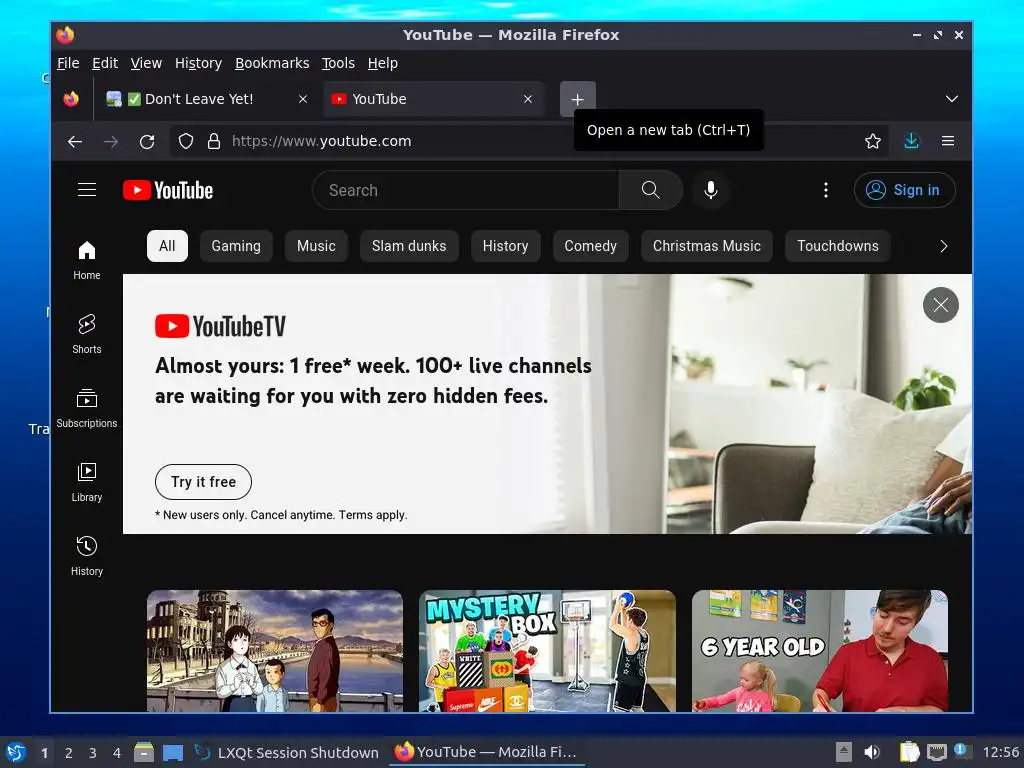Open clipboard manager tray icon
This screenshot has width=1024, height=768.
pyautogui.click(x=909, y=752)
